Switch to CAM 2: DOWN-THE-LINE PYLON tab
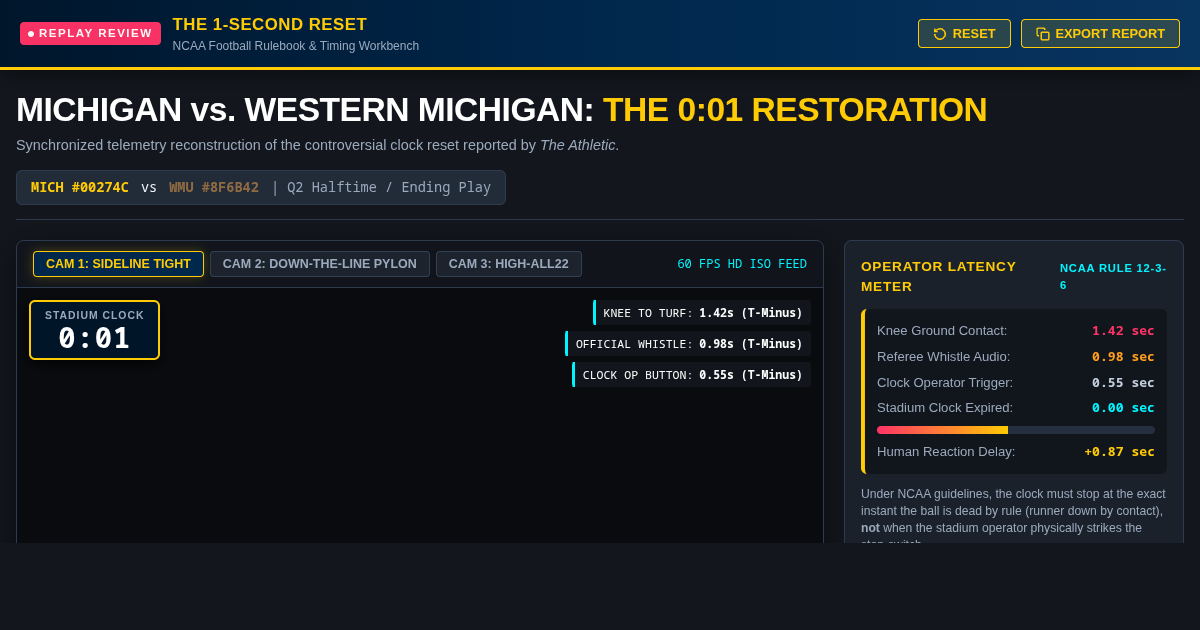The height and width of the screenshot is (630, 1200). click(320, 264)
